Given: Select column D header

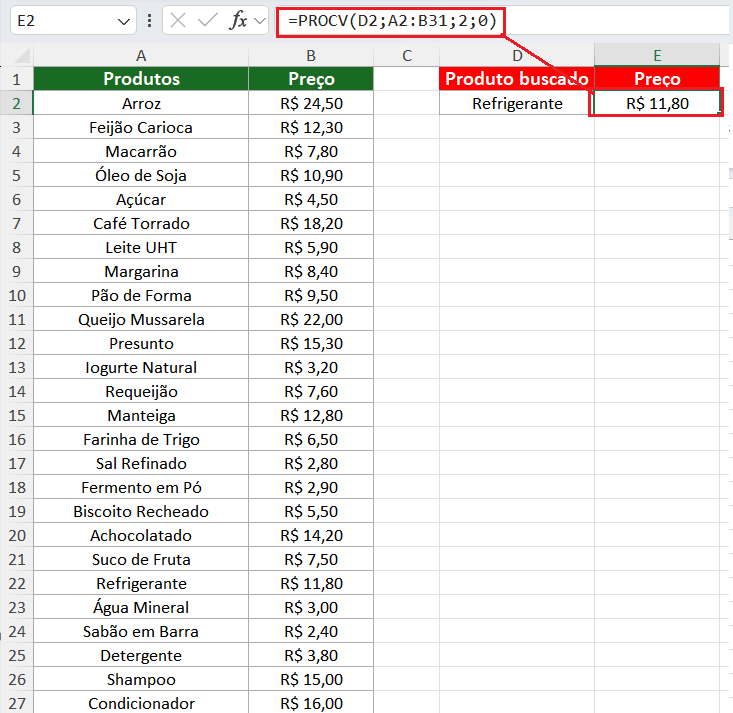Looking at the screenshot, I should (x=517, y=56).
